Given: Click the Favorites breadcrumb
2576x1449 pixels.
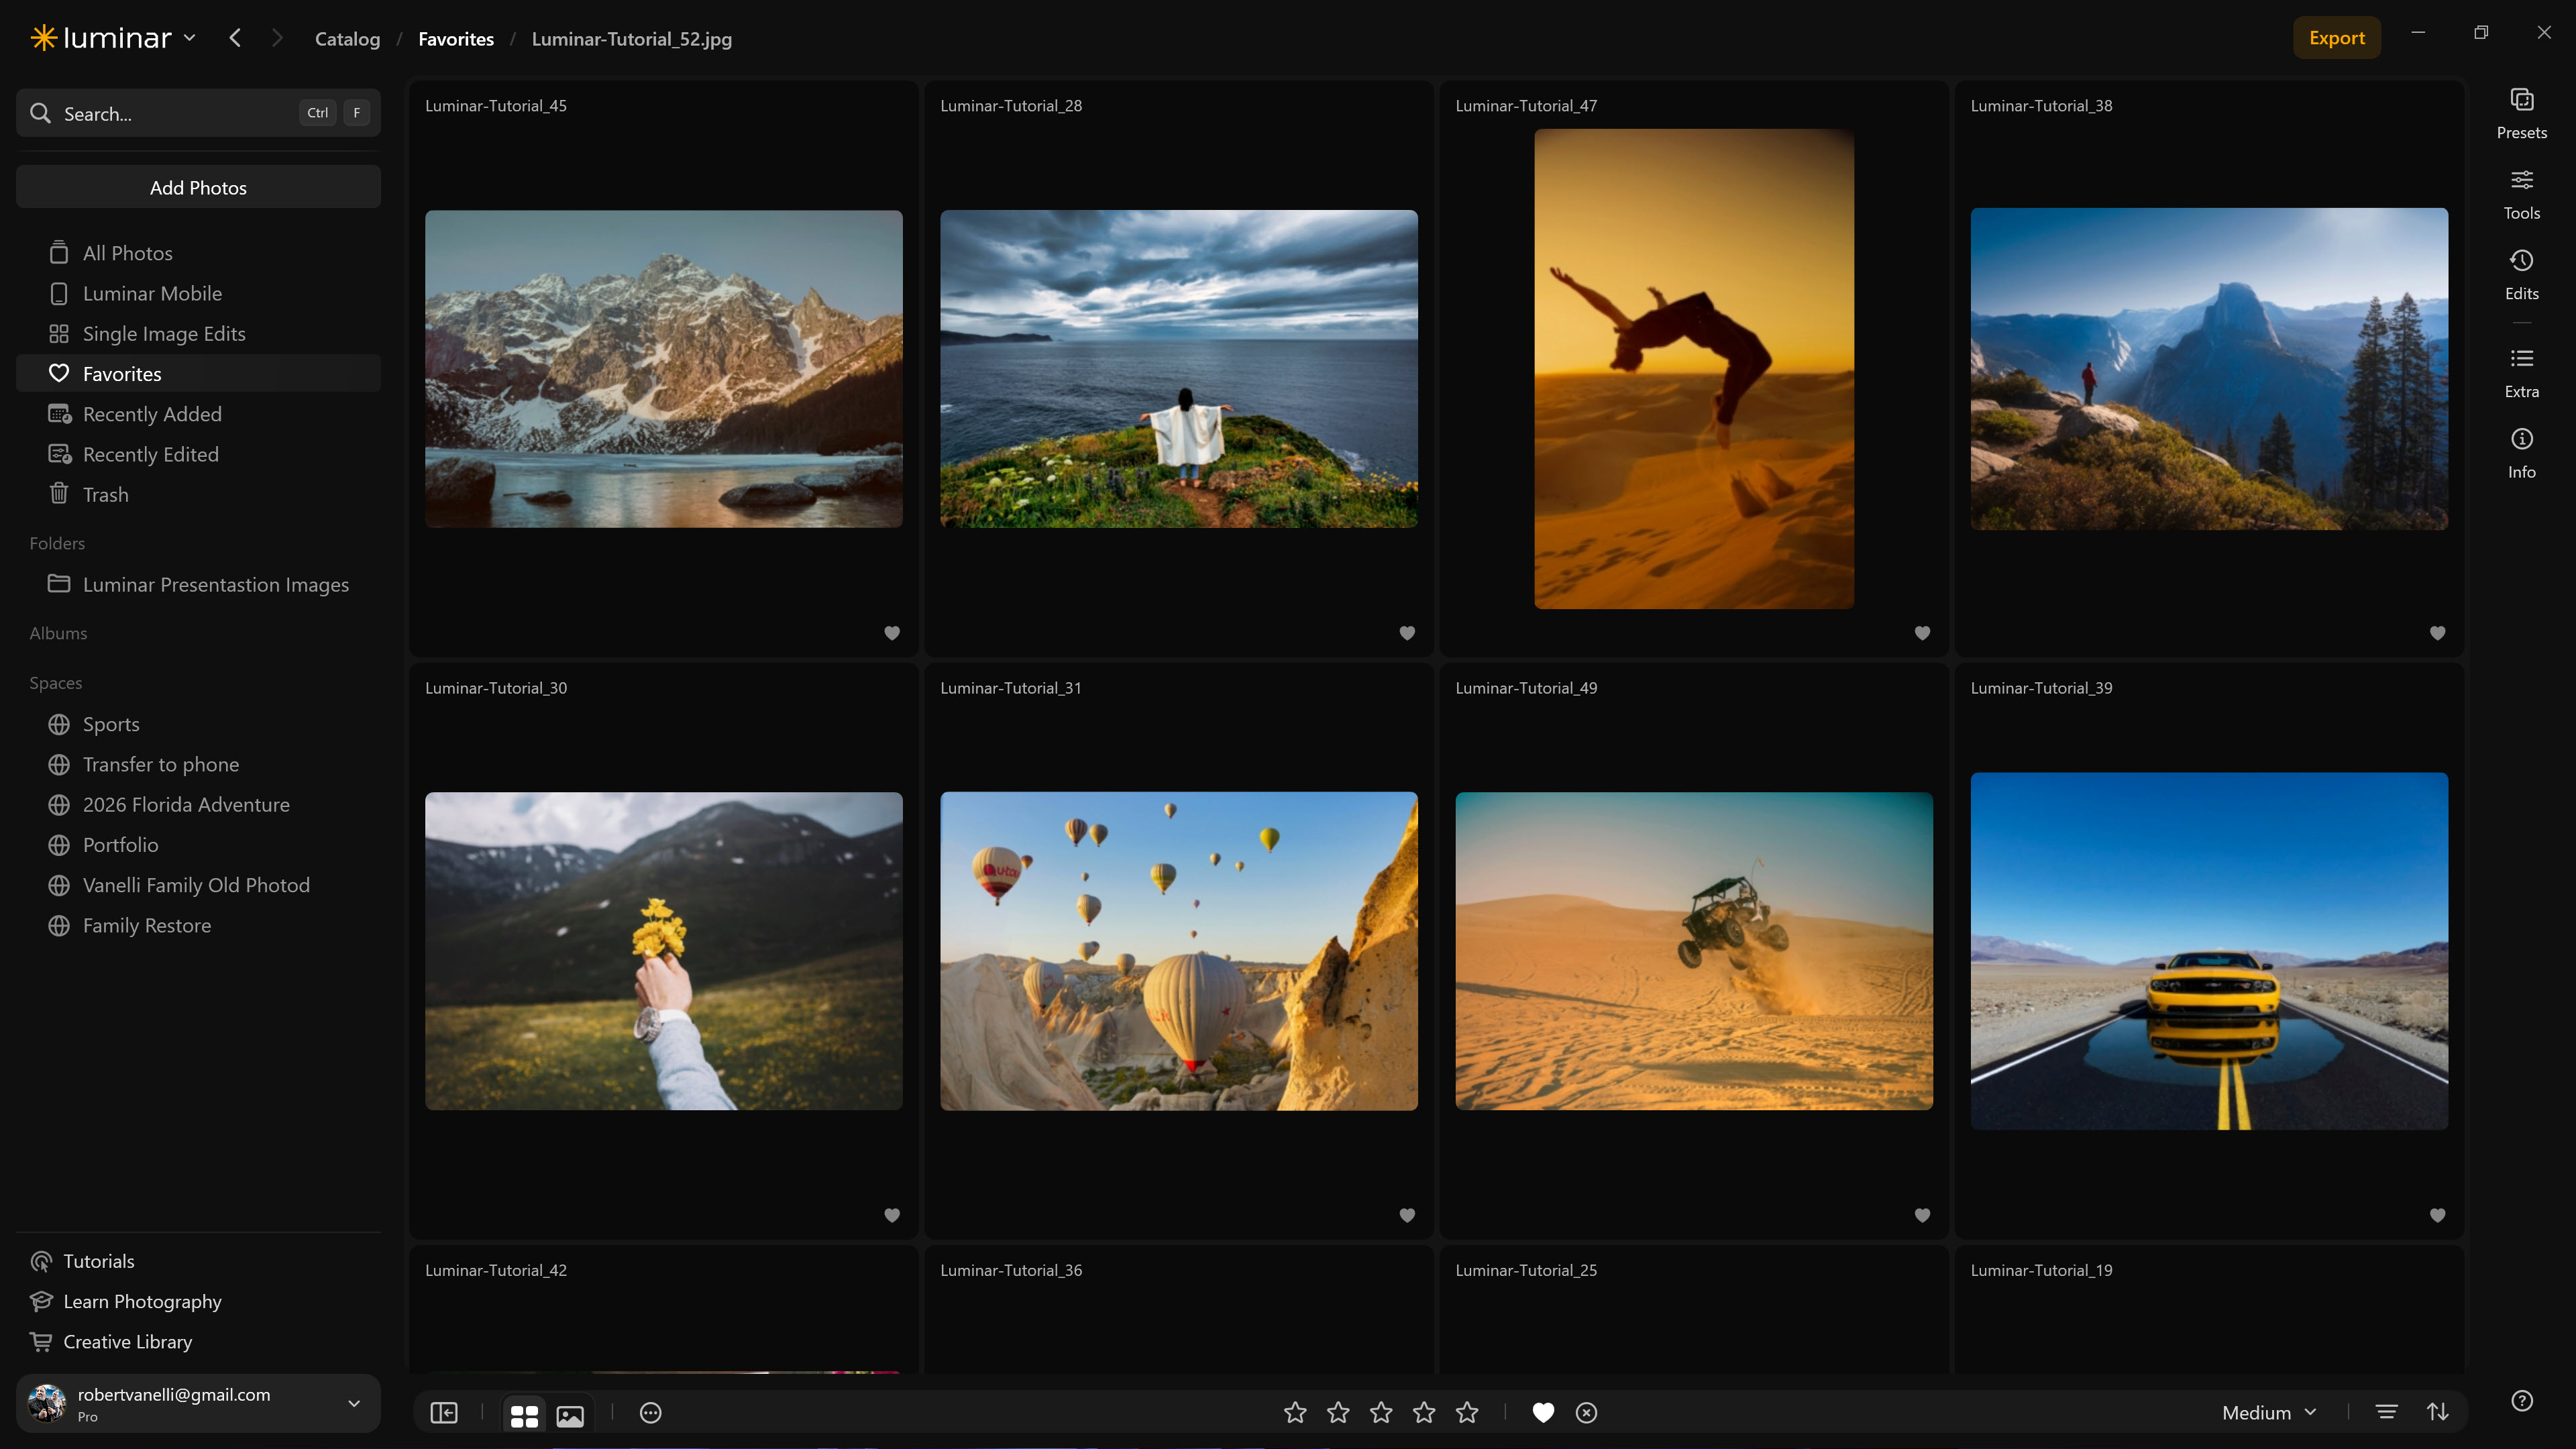Looking at the screenshot, I should [x=456, y=39].
